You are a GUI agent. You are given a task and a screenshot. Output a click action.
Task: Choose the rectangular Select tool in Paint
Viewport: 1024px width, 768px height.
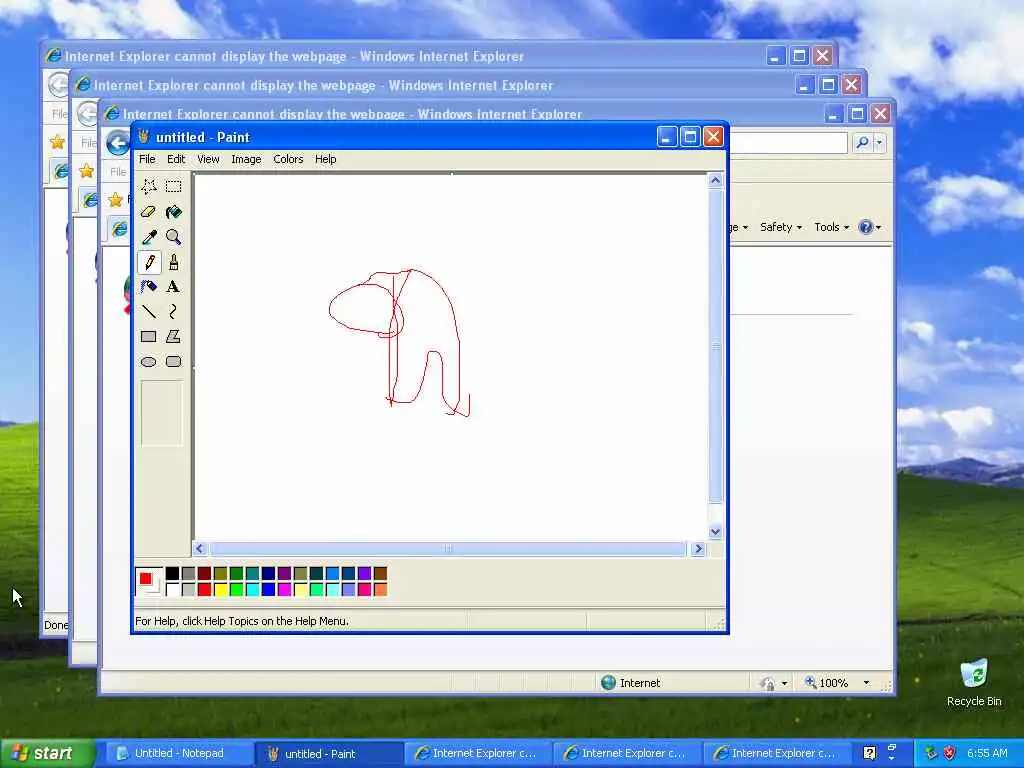[x=174, y=187]
